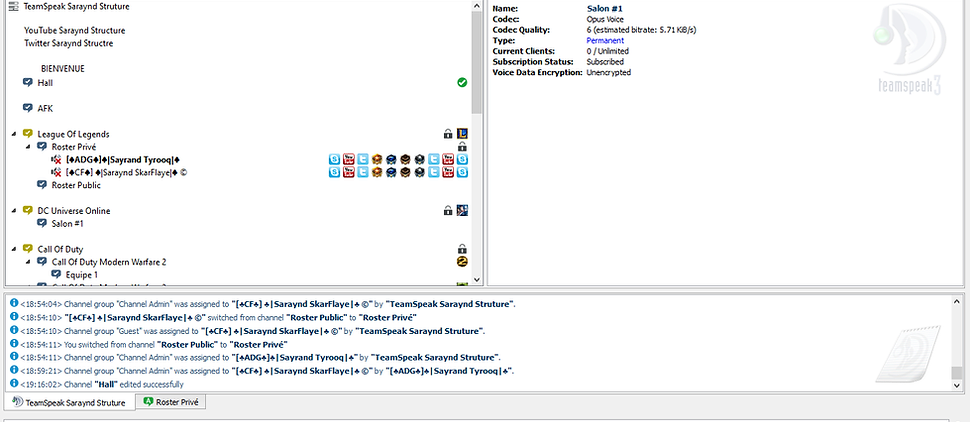Click the rightmost Skype badge on CF Saraynd SkarFlaye row
Screen dimensions: 970x422
[462, 173]
